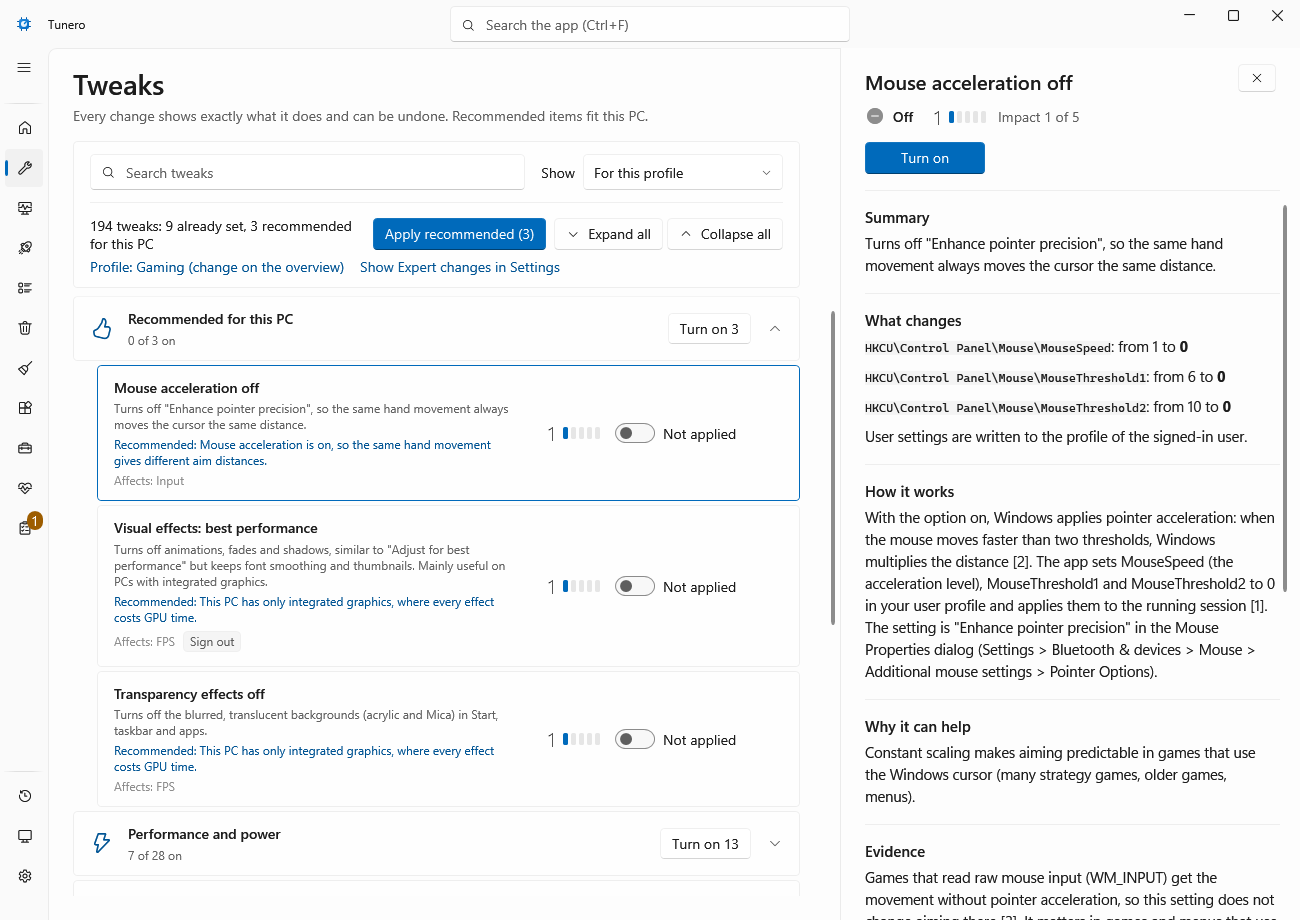Click the Collapse all button
The image size is (1300, 920).
[x=725, y=234]
